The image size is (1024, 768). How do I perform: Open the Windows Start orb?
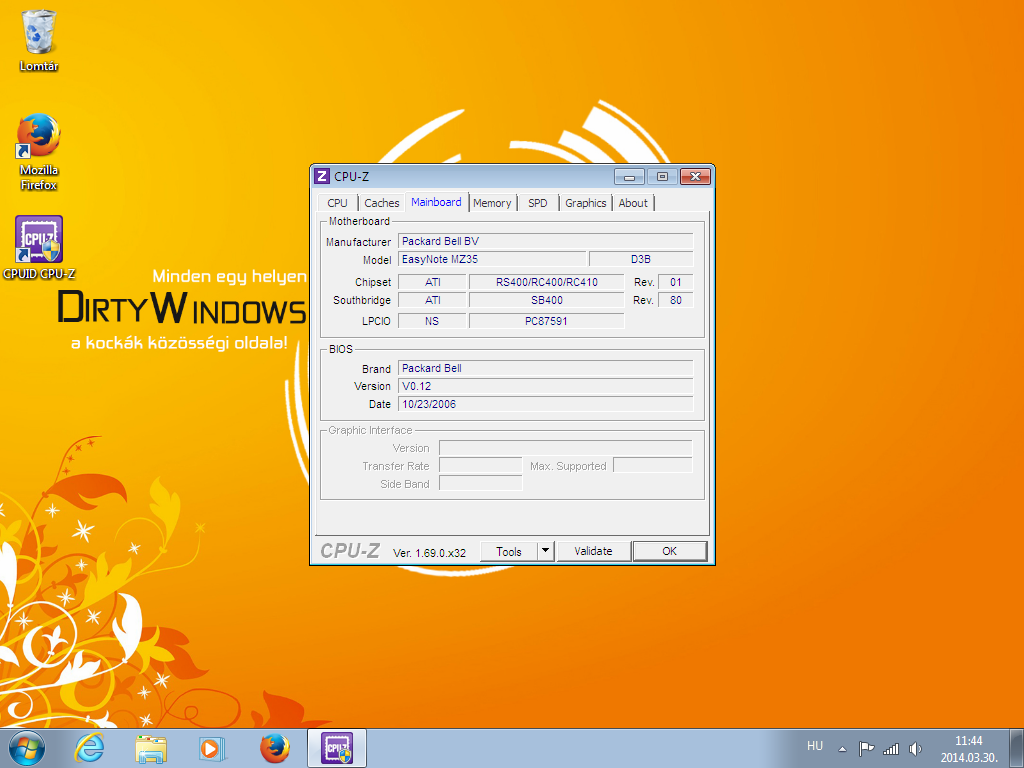pos(27,748)
